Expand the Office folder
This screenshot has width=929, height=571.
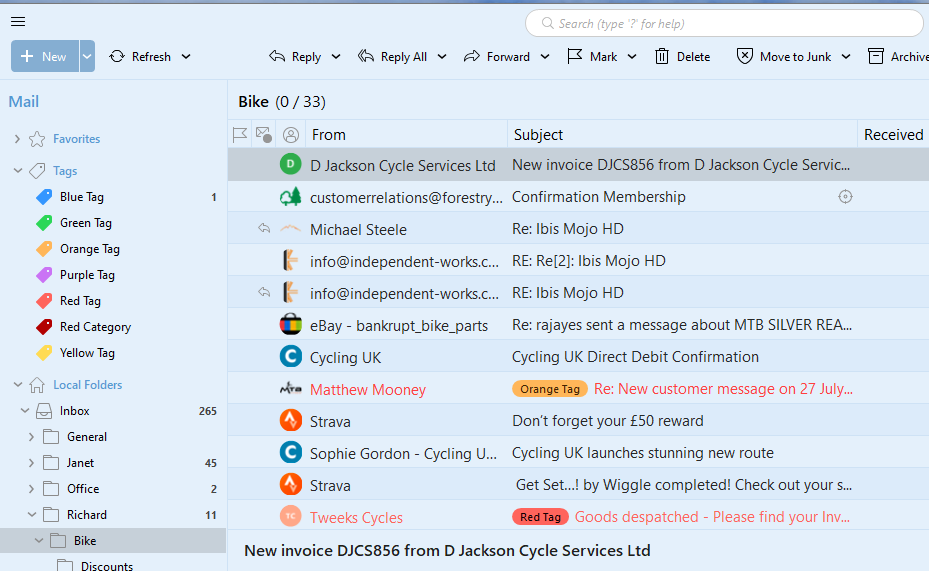point(31,489)
